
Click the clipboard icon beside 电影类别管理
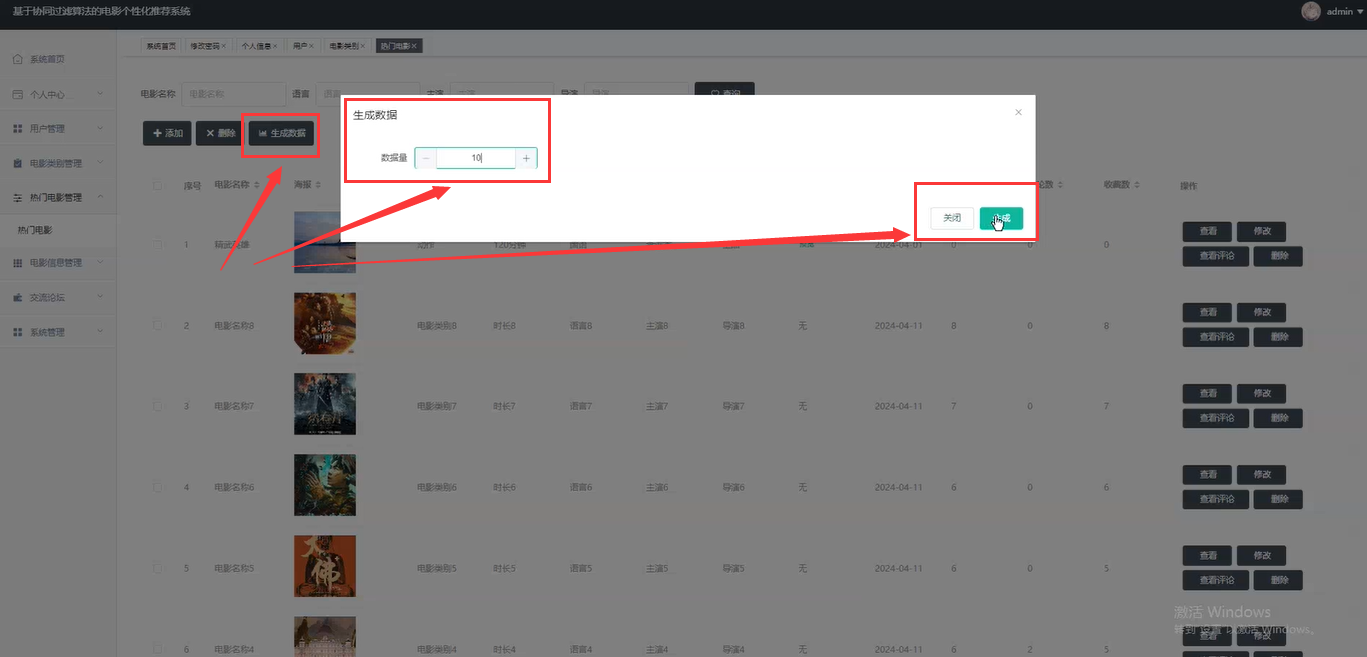tap(18, 163)
